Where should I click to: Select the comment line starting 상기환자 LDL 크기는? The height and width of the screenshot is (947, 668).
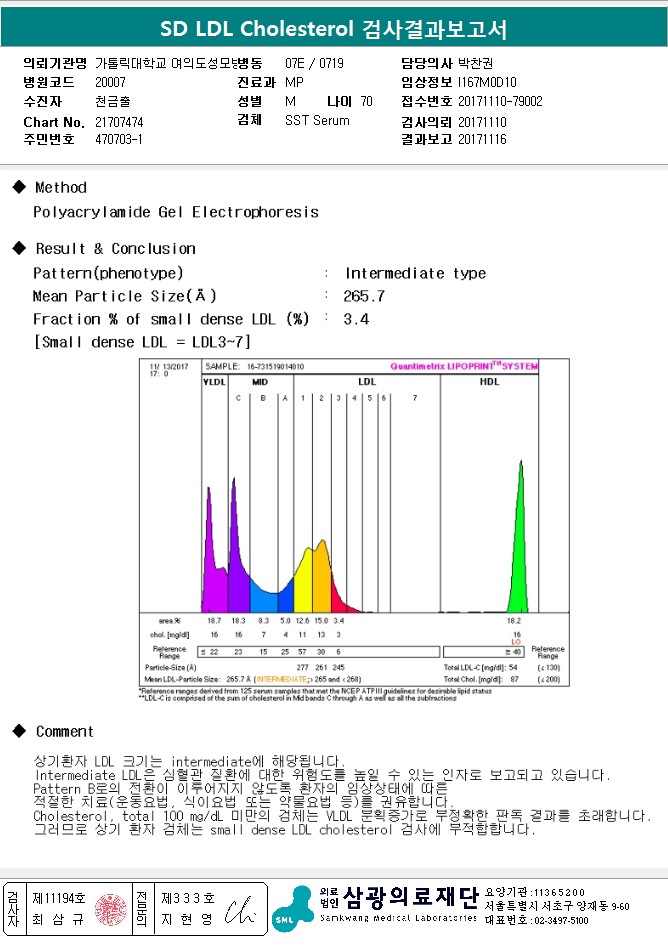[189, 761]
